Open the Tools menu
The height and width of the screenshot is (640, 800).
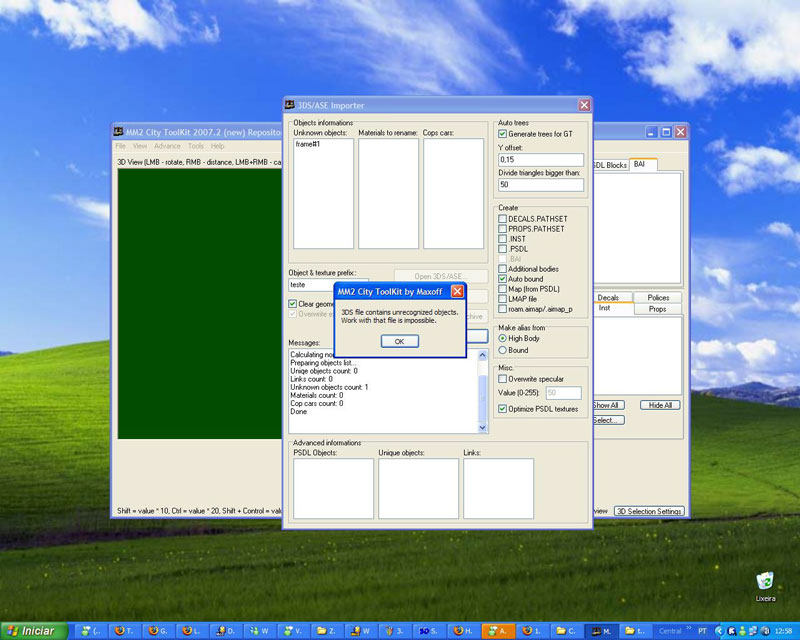click(x=195, y=146)
